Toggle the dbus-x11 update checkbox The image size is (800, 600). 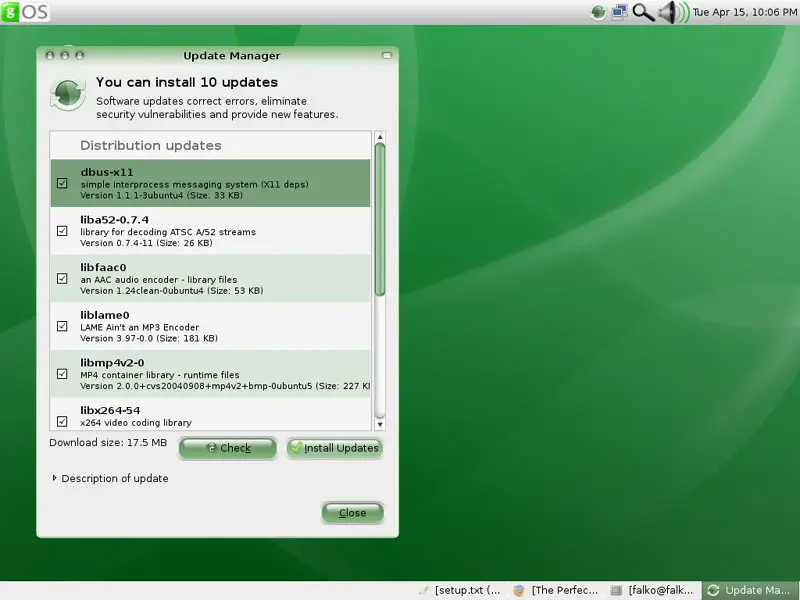tap(62, 183)
